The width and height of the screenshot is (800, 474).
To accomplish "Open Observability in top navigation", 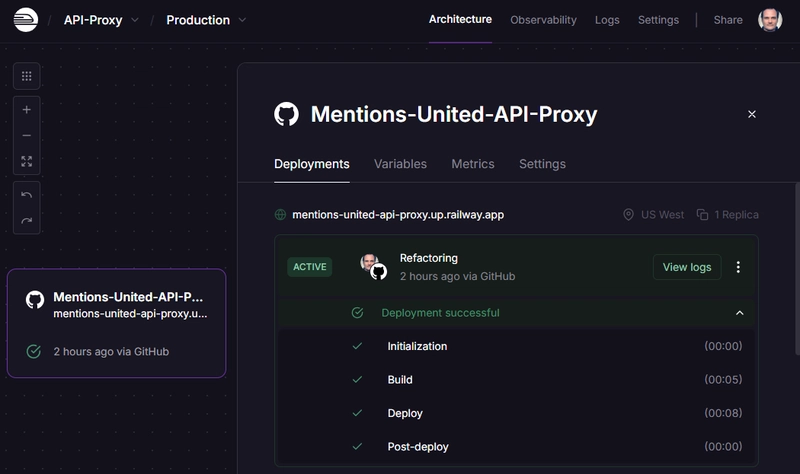I will [x=543, y=20].
